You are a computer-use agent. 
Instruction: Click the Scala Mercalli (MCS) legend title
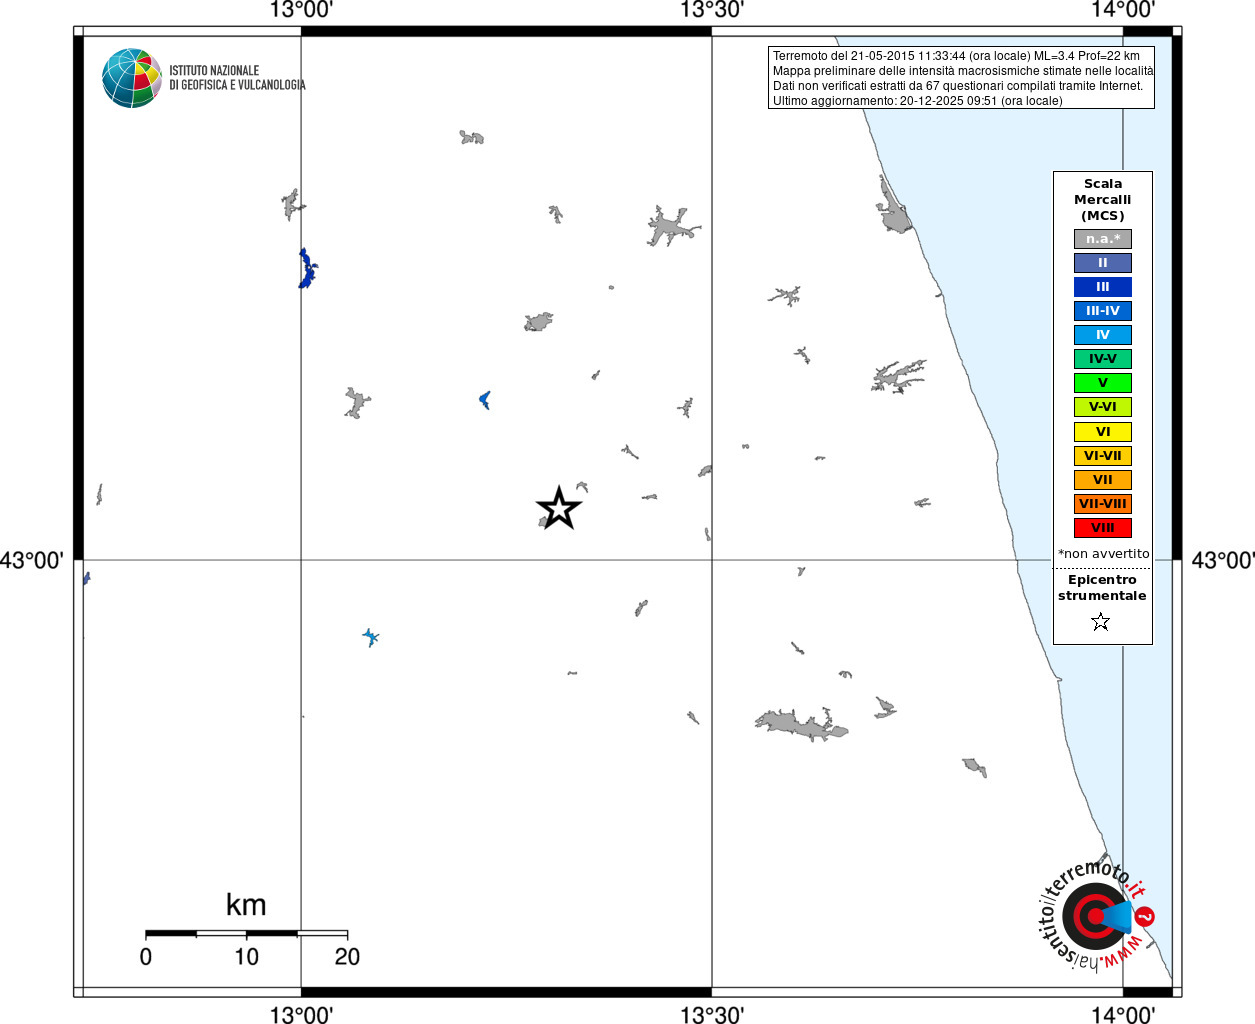pyautogui.click(x=1103, y=200)
